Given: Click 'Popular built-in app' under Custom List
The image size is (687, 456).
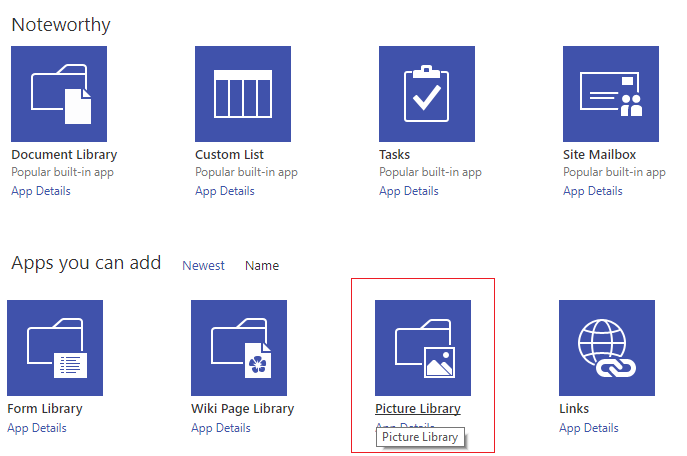Looking at the screenshot, I should [x=246, y=172].
